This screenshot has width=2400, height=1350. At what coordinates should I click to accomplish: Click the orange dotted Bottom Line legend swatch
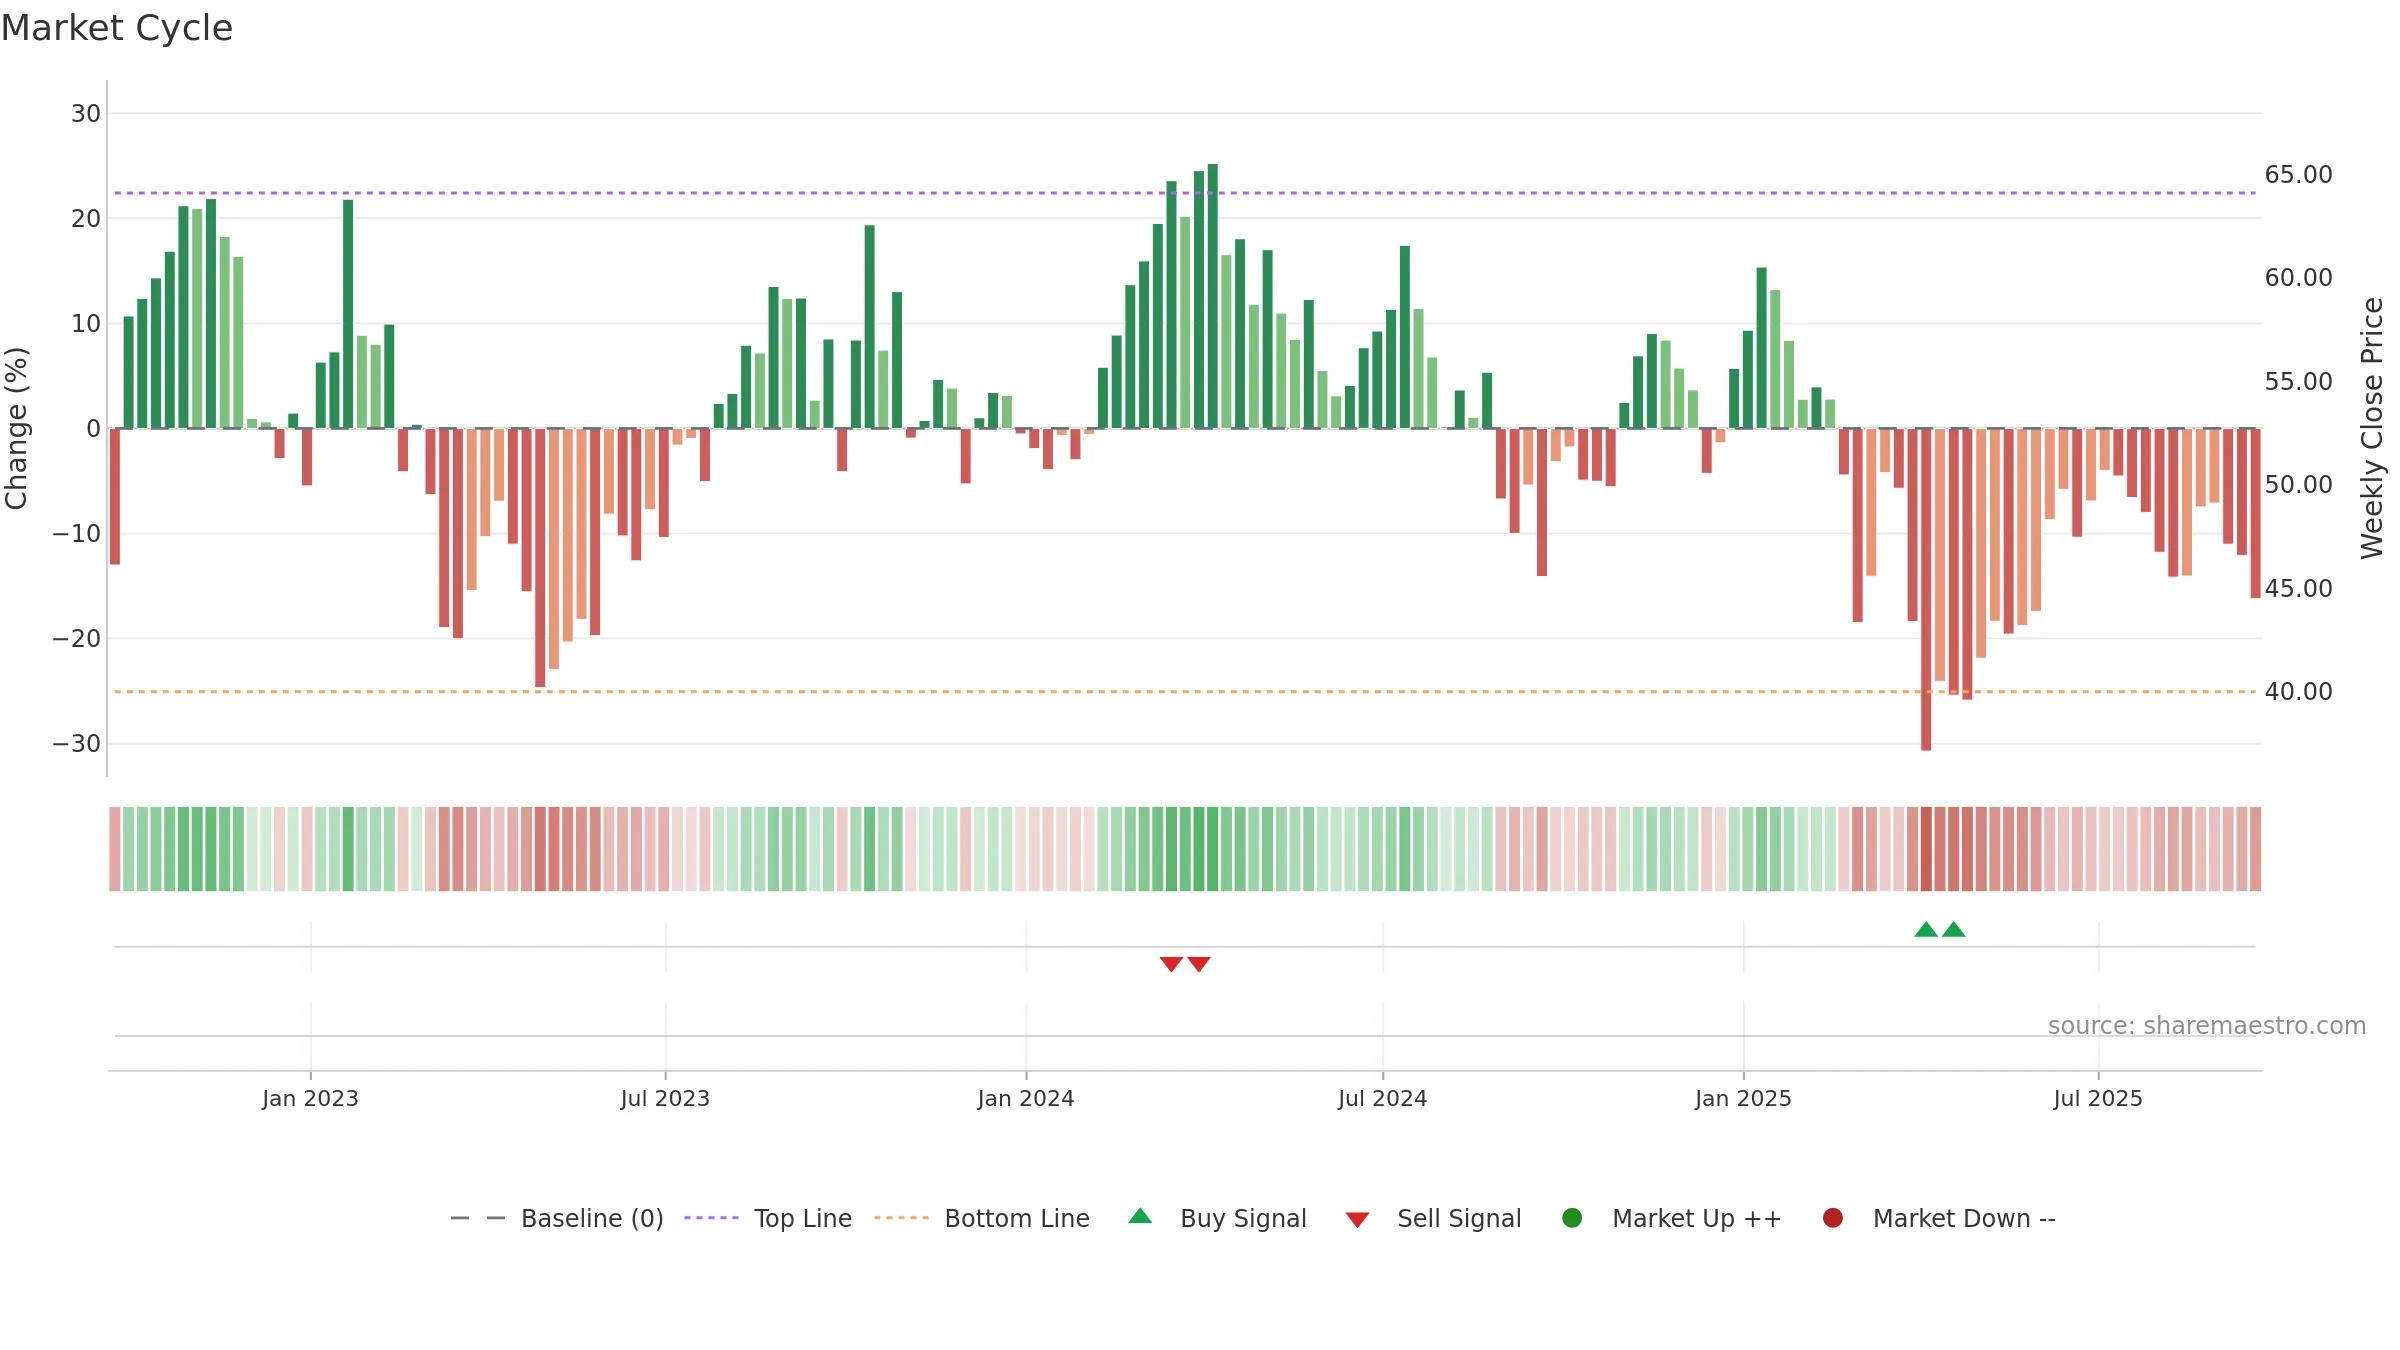click(901, 1218)
